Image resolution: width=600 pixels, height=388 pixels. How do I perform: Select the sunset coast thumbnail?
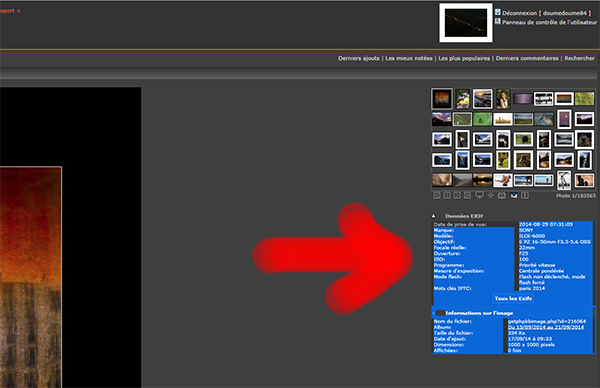point(482,99)
